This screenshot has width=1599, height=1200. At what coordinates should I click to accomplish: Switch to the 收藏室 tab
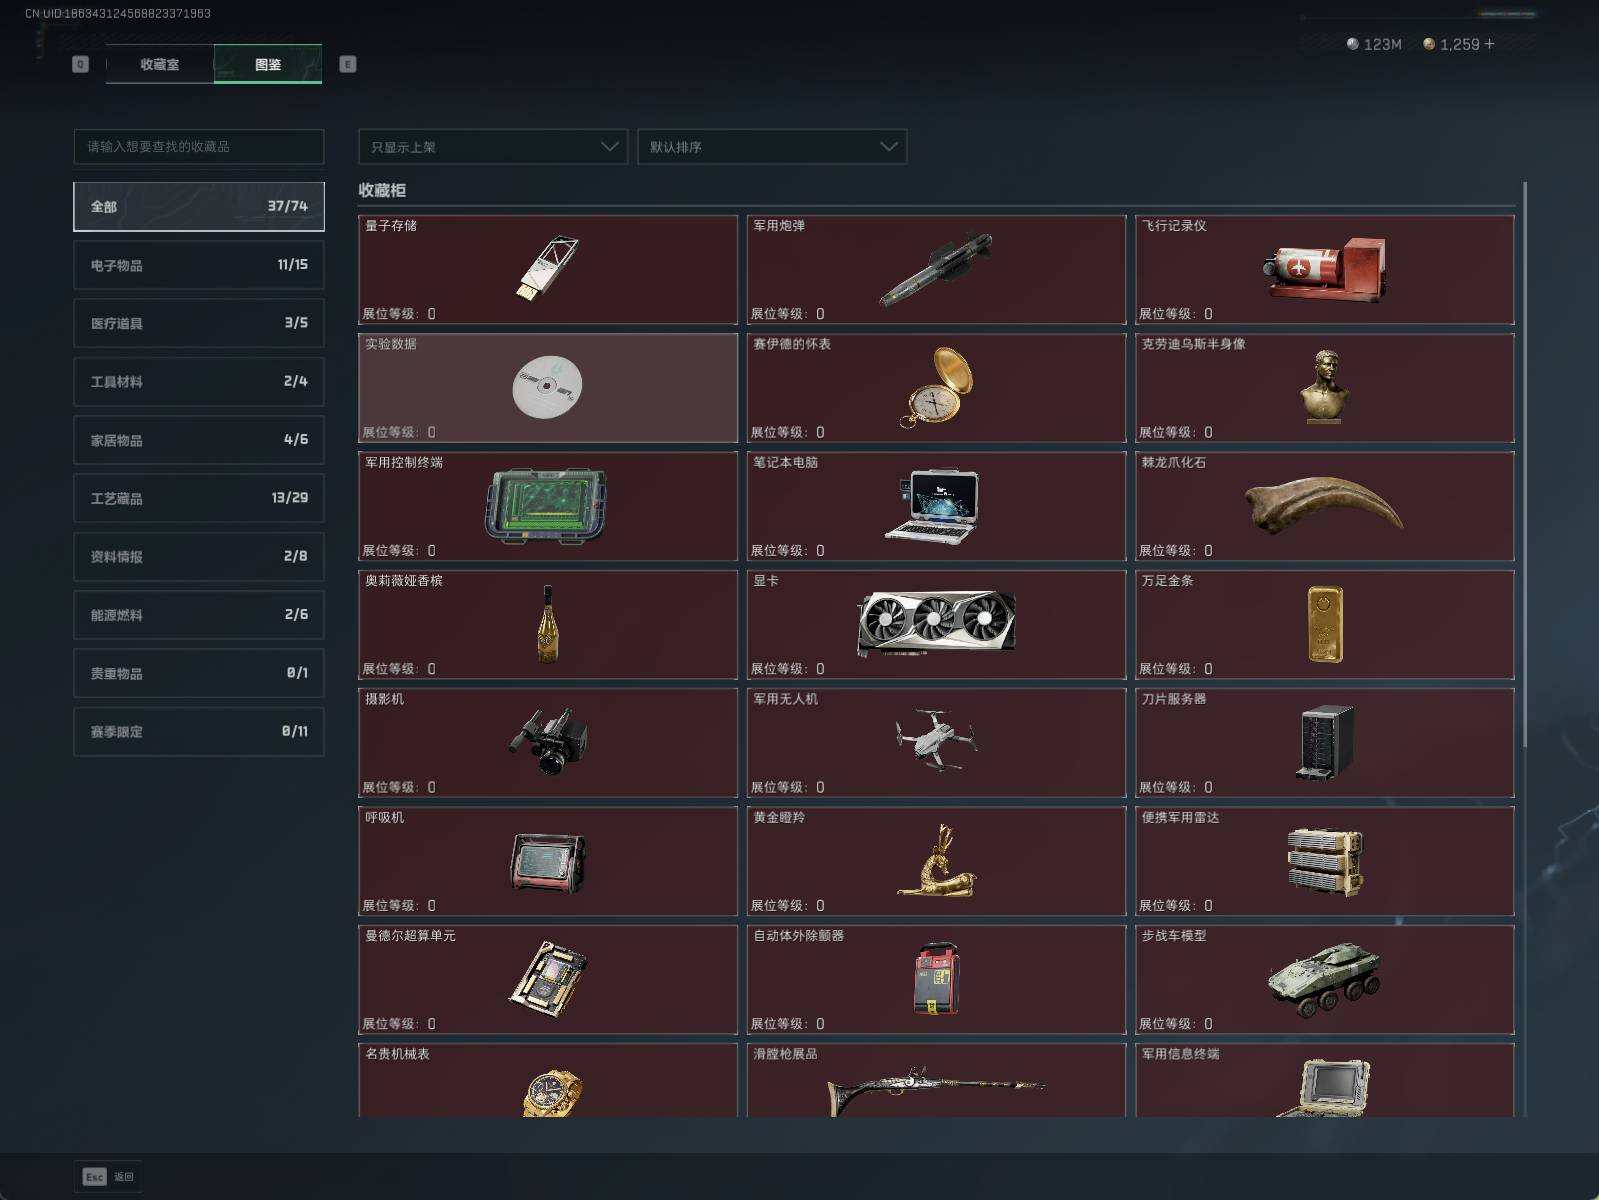160,64
